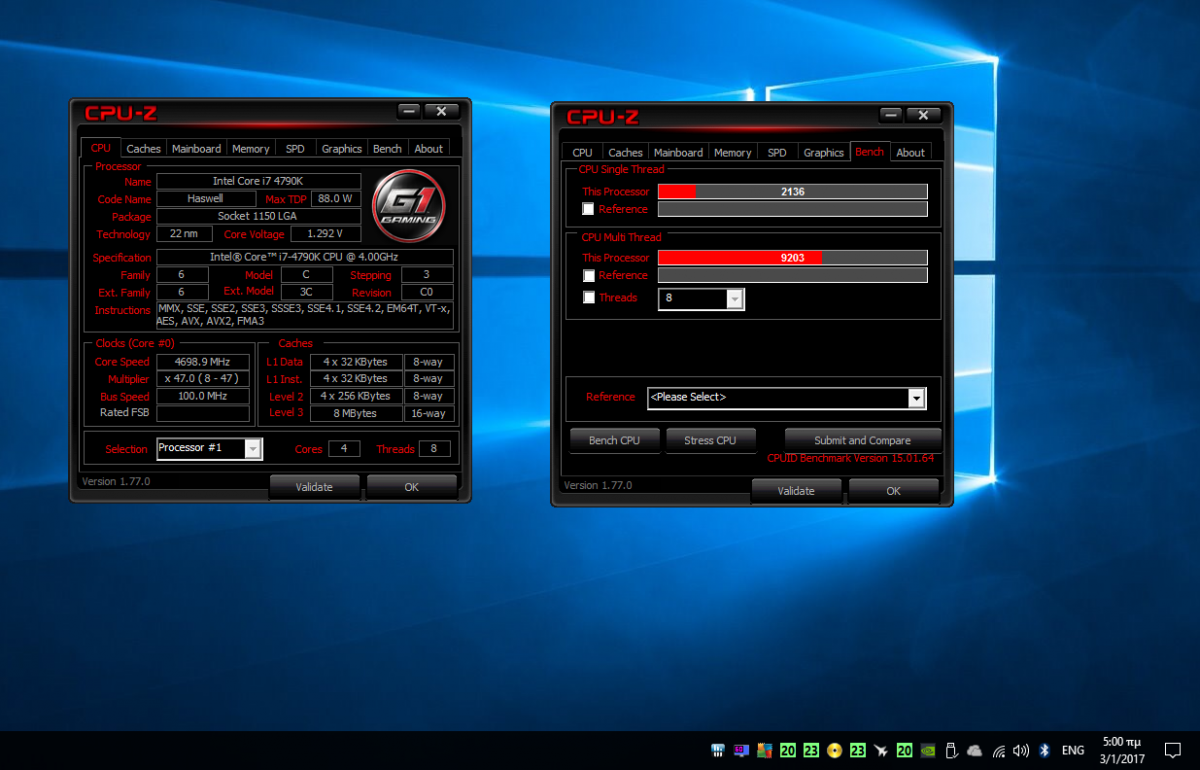Open Caches tab in right Bench window

(x=625, y=152)
